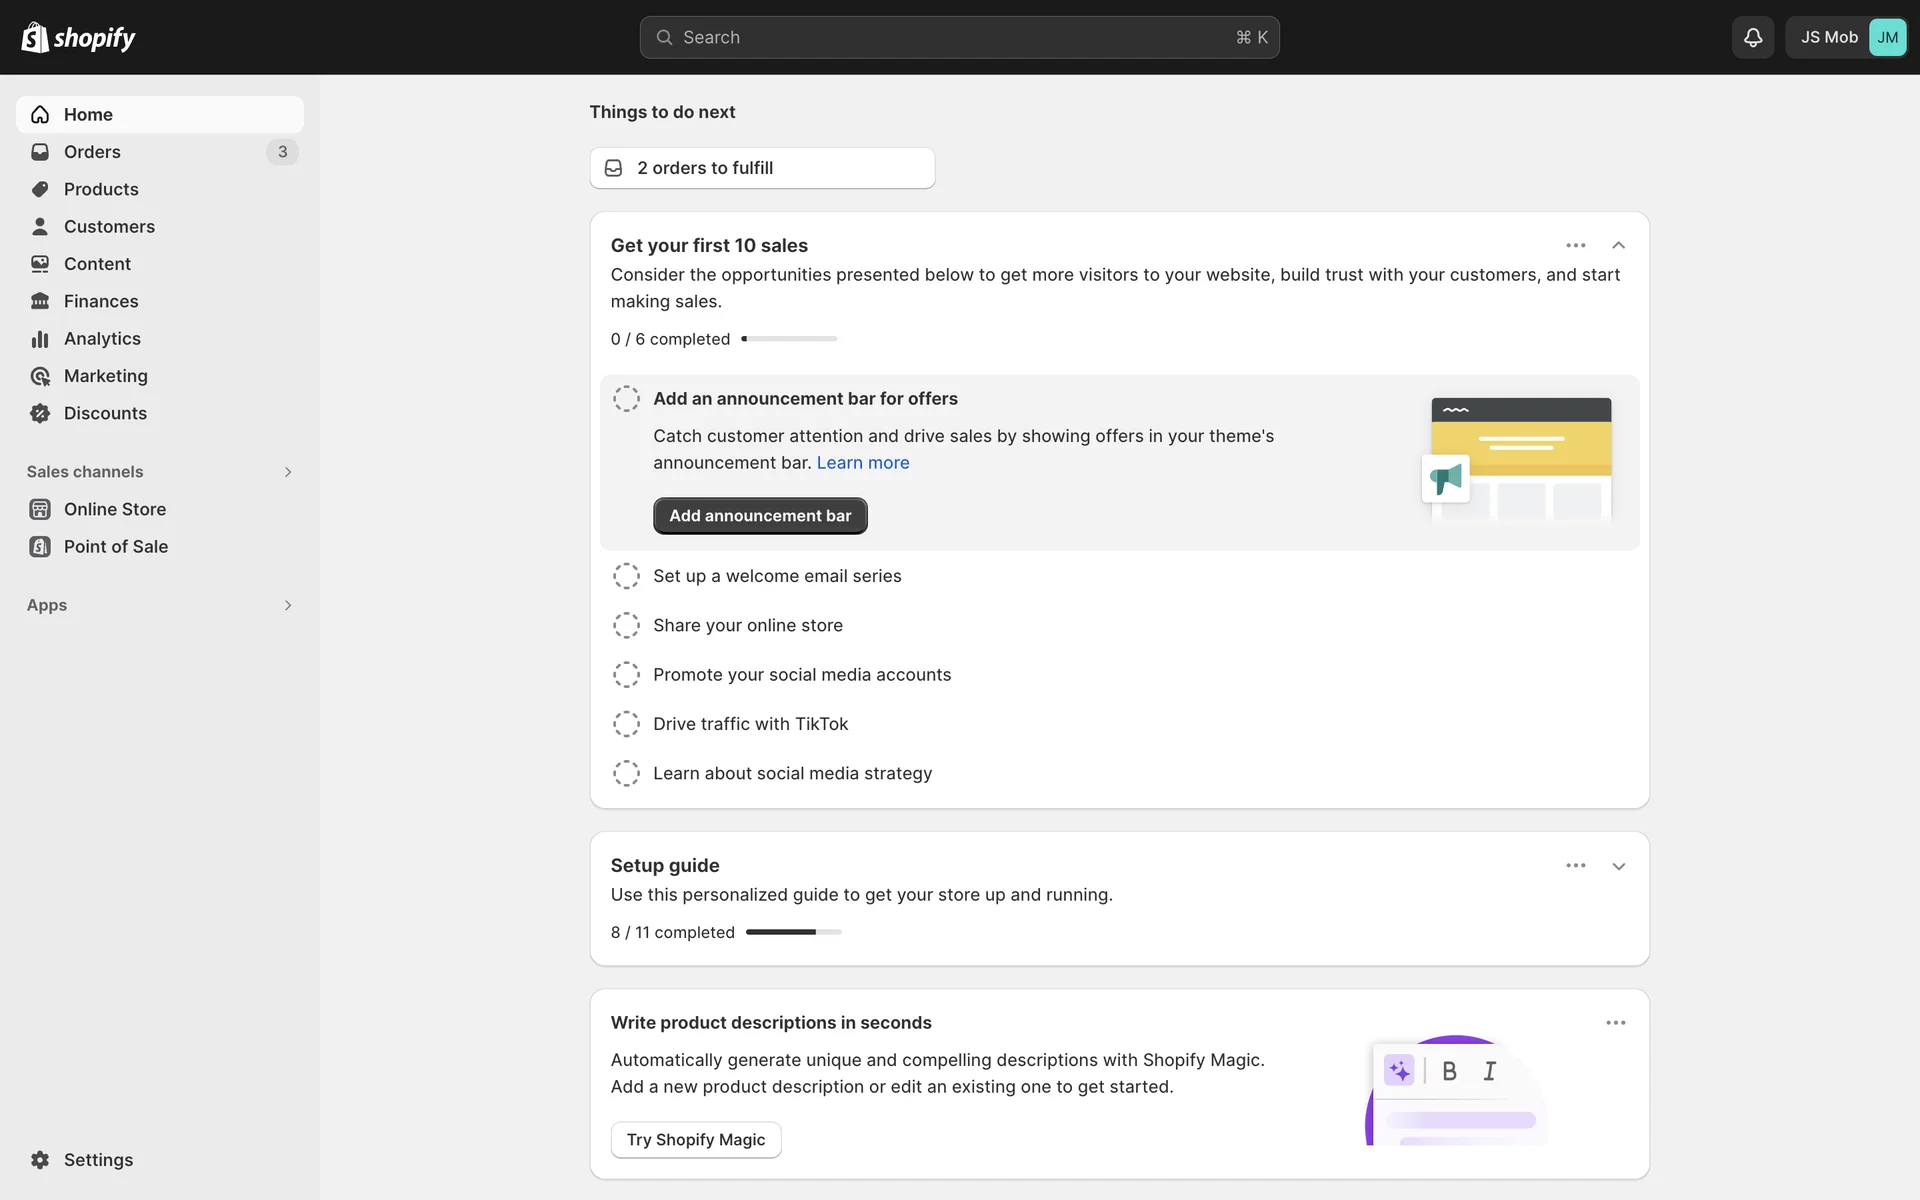The image size is (1920, 1200).
Task: Click the Discounts badge icon in sidebar
Action: (40, 413)
